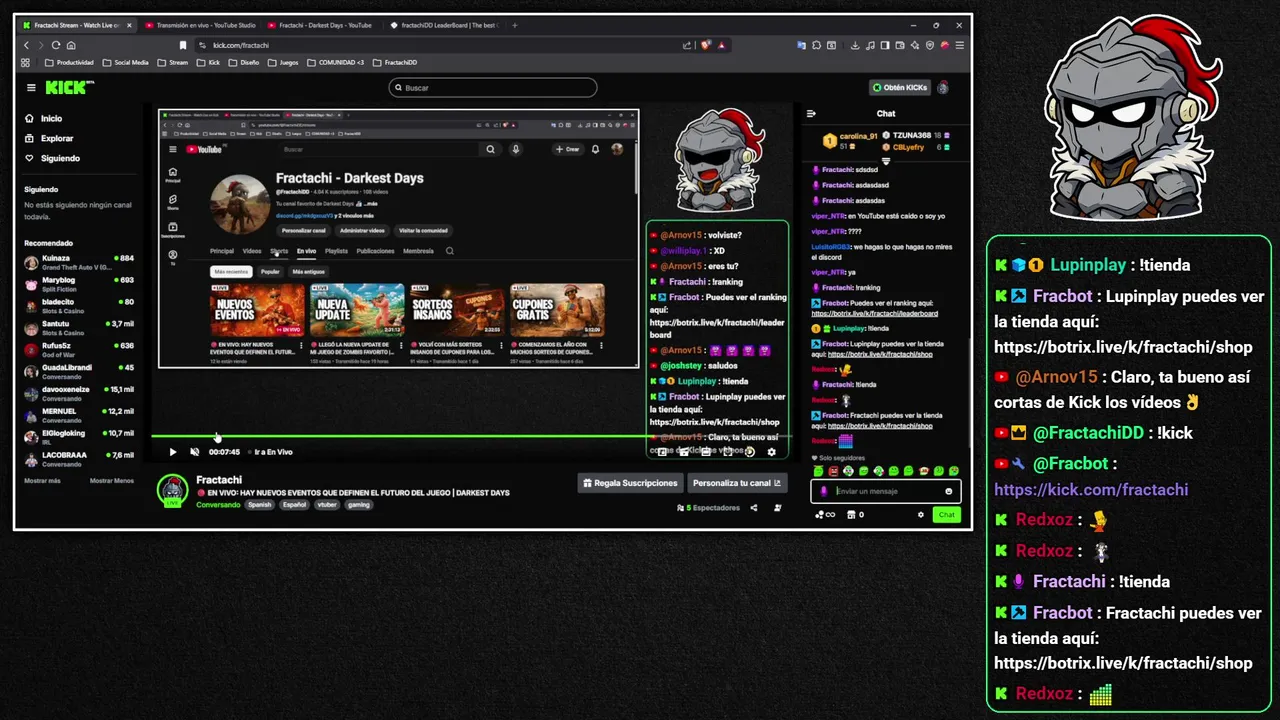Switch to YouTube Studio browser tab
The image size is (1280, 720).
point(199,25)
